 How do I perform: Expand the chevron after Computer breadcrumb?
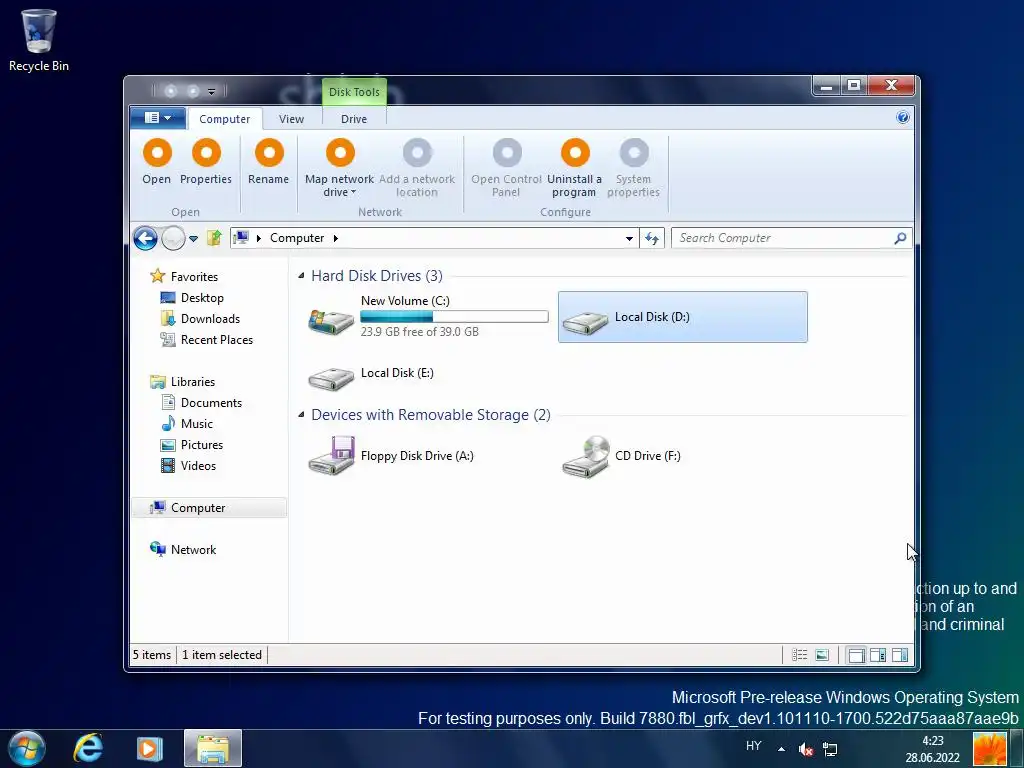pos(336,238)
